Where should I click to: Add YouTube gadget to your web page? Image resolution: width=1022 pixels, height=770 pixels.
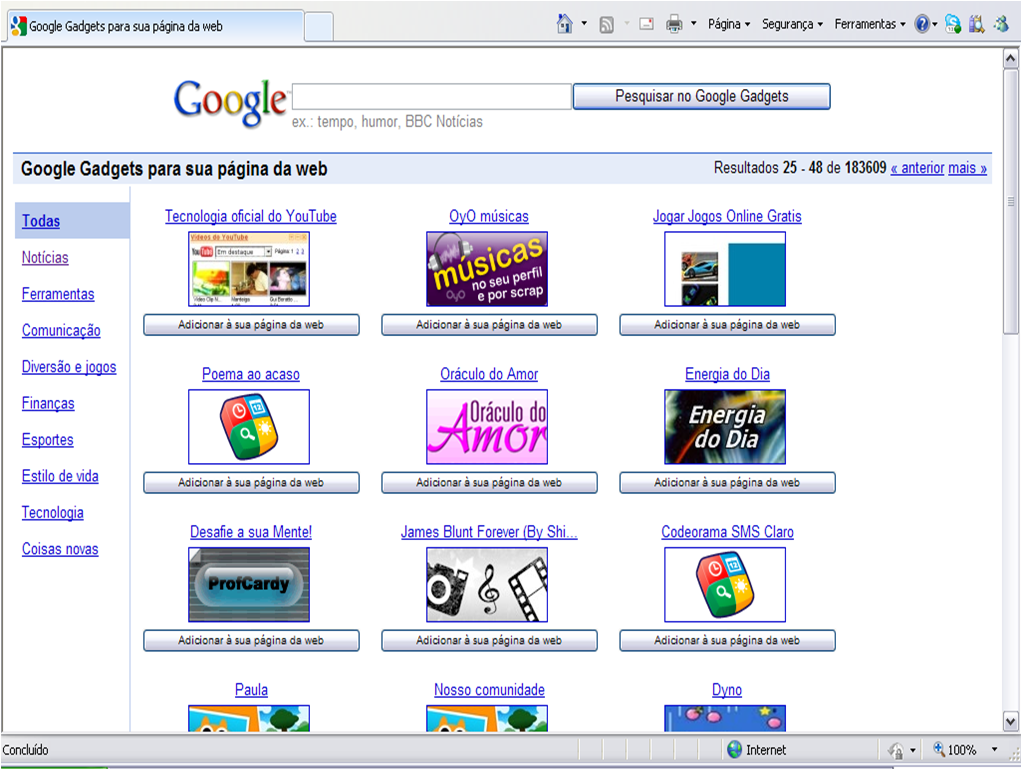pos(251,325)
